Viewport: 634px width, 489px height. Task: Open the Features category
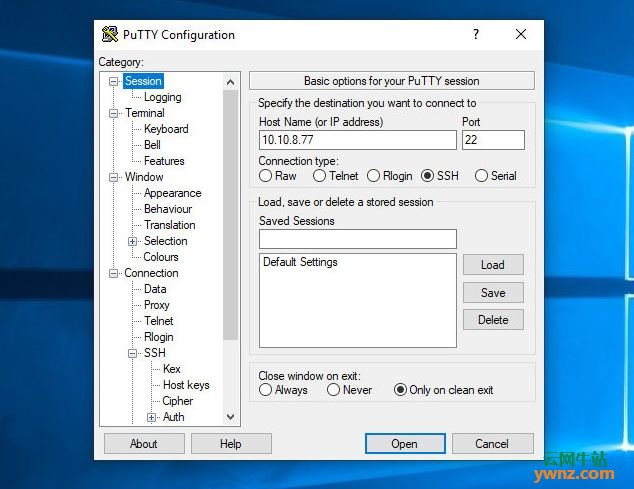164,161
